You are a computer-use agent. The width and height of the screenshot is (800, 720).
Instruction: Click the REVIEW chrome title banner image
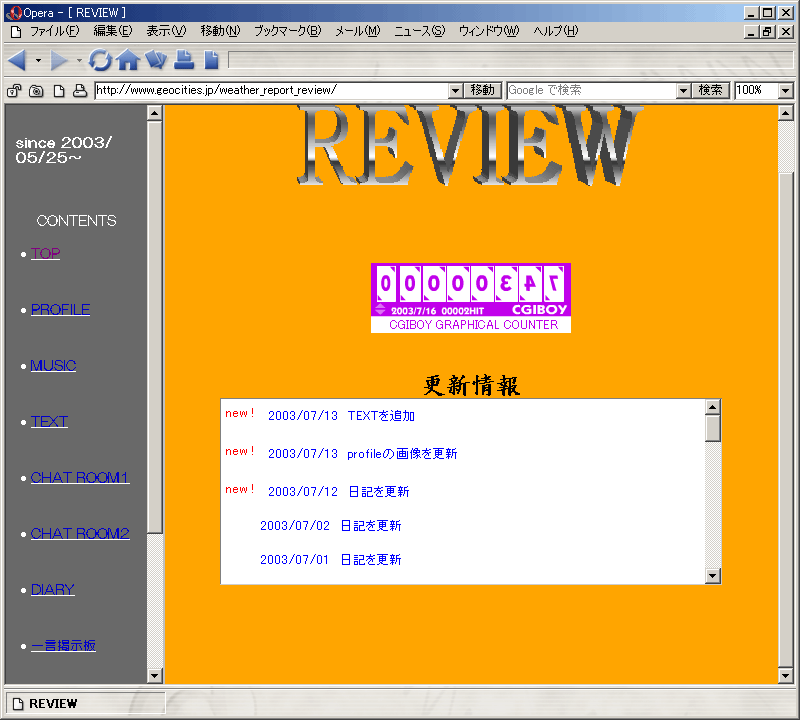[468, 145]
